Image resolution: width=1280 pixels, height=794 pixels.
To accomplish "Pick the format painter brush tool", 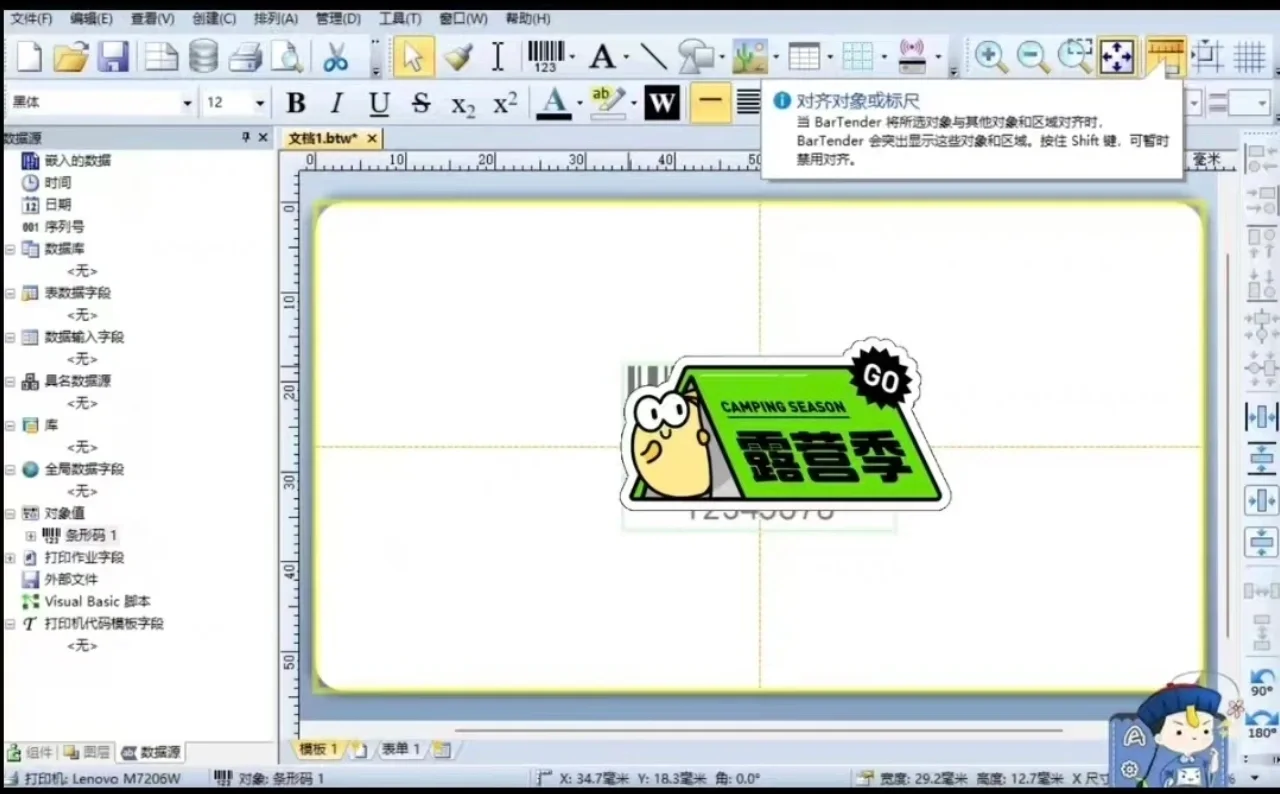I will coord(458,56).
